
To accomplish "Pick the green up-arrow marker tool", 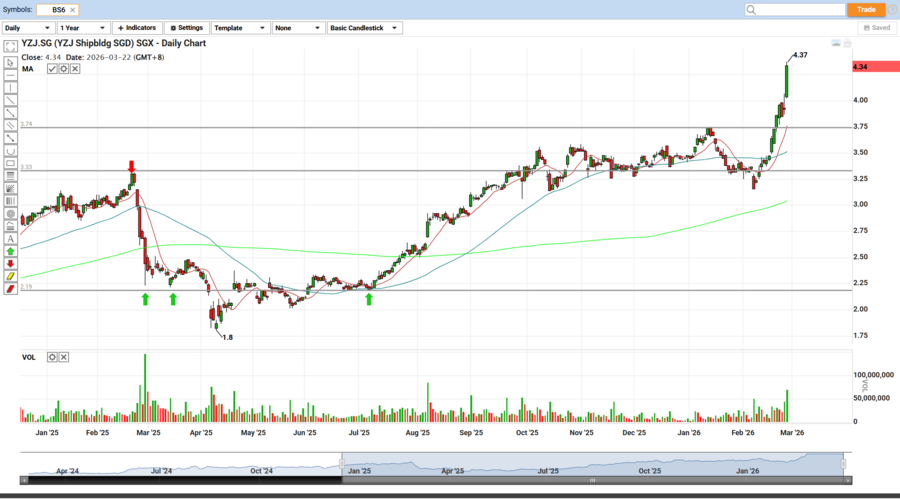I will pos(10,252).
